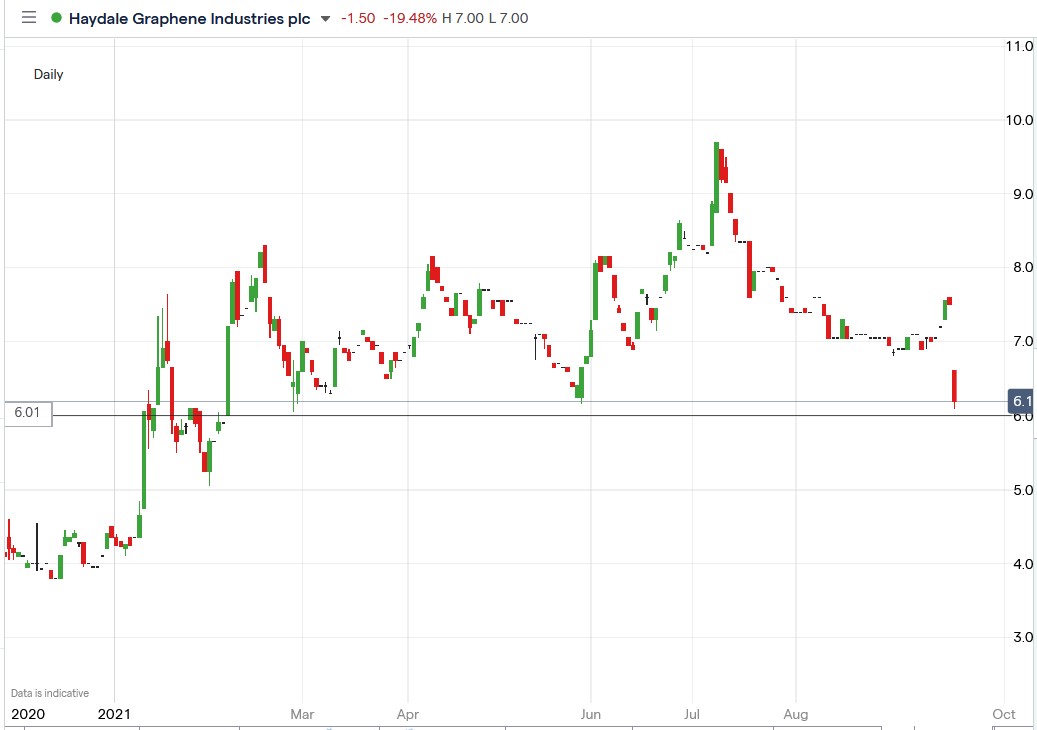Click the 10.0 price axis label

(x=1019, y=120)
